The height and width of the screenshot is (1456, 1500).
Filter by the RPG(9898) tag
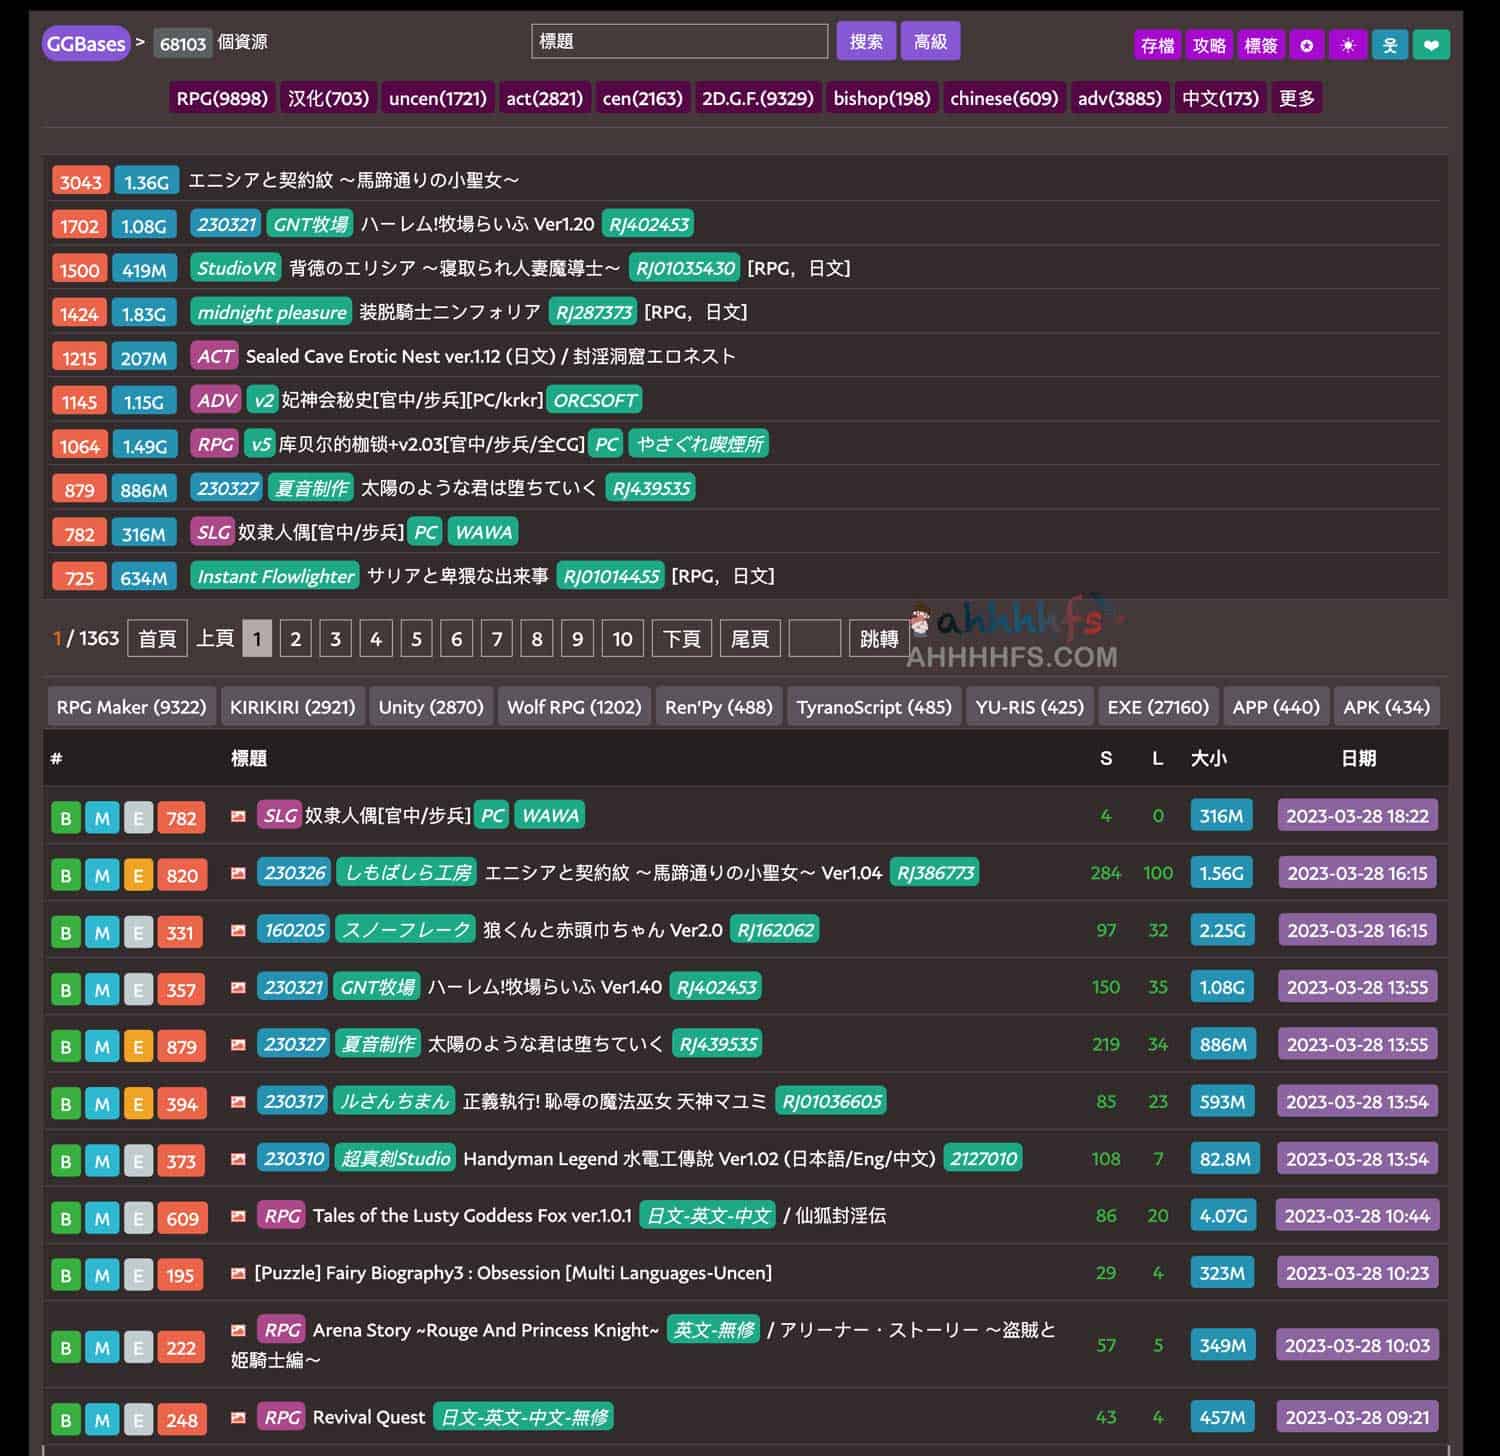coord(222,98)
